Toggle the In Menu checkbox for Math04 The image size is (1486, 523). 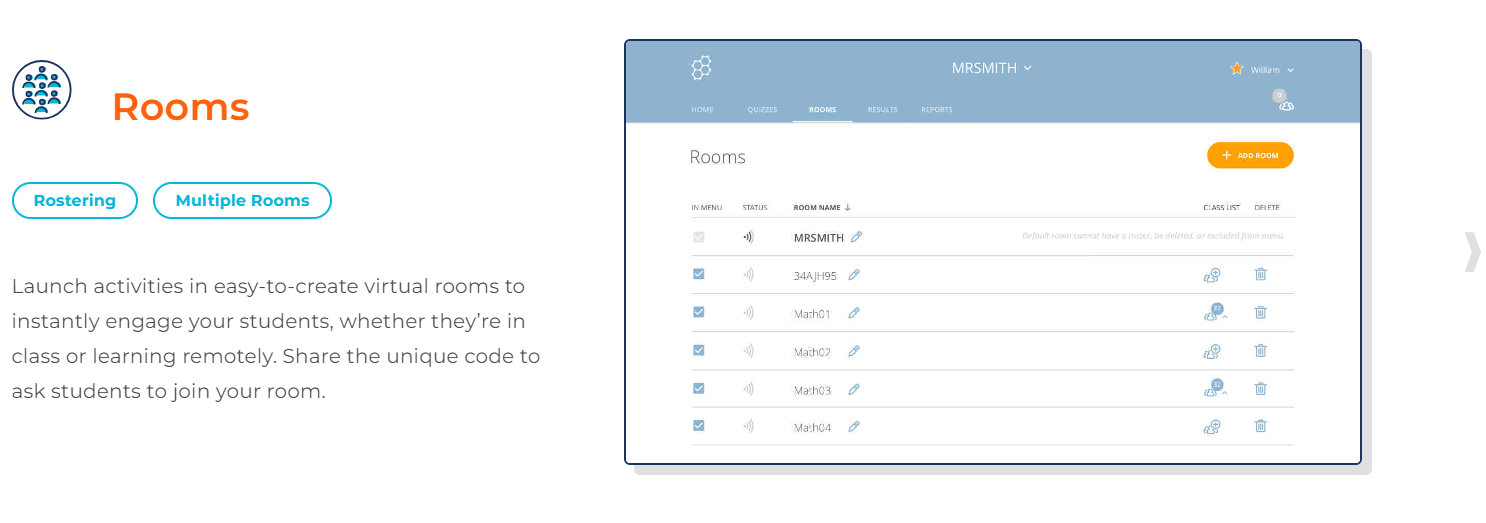tap(699, 425)
